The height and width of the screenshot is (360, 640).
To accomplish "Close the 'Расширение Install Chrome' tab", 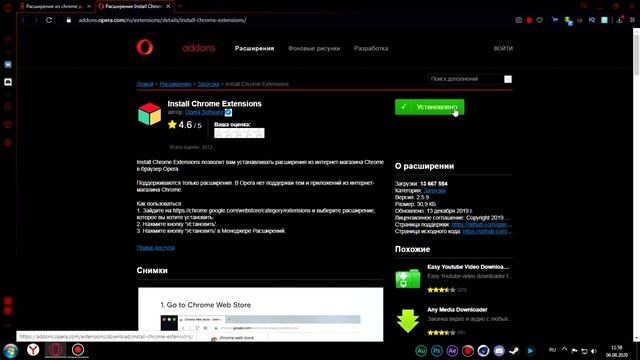I will tap(168, 7).
